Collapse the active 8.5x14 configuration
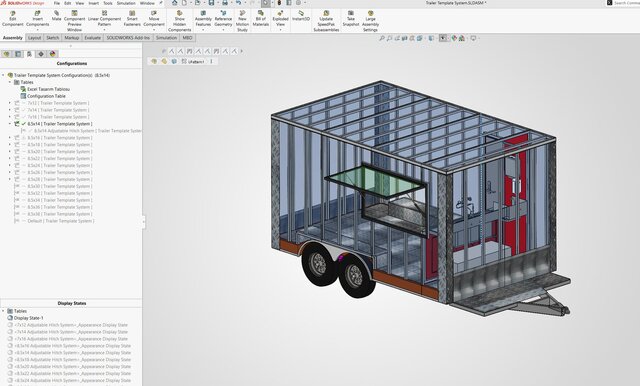 pos(10,124)
